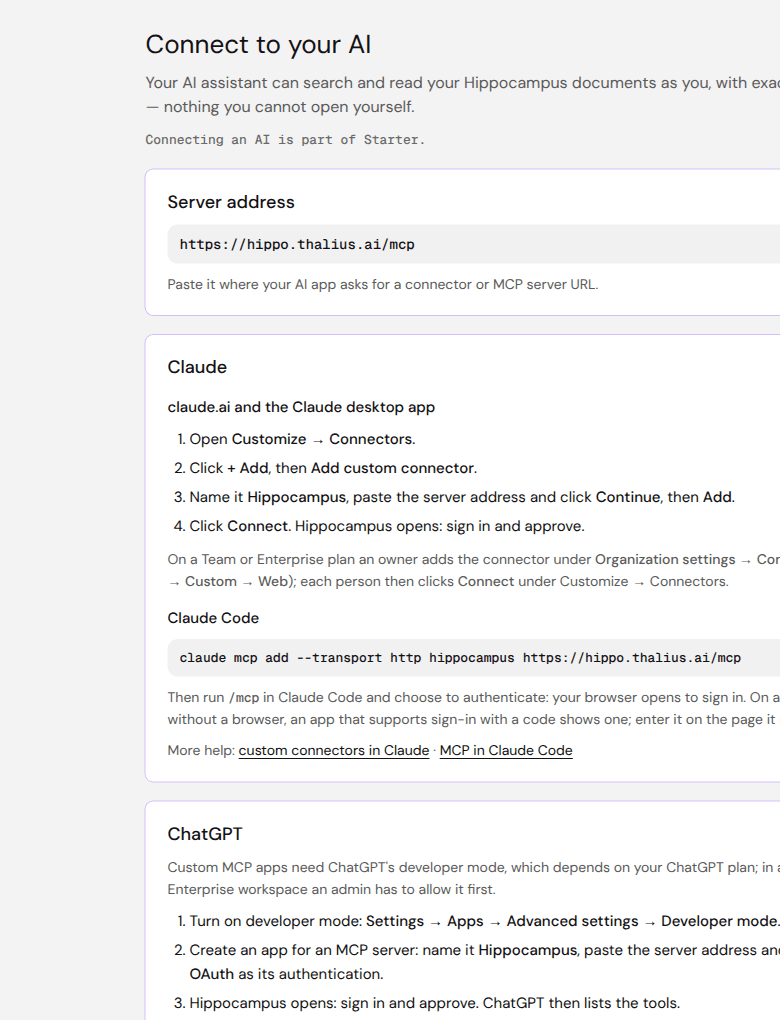780x1020 pixels.
Task: Click 'Your AI assistant can search and read' intro
Action: pos(463,94)
